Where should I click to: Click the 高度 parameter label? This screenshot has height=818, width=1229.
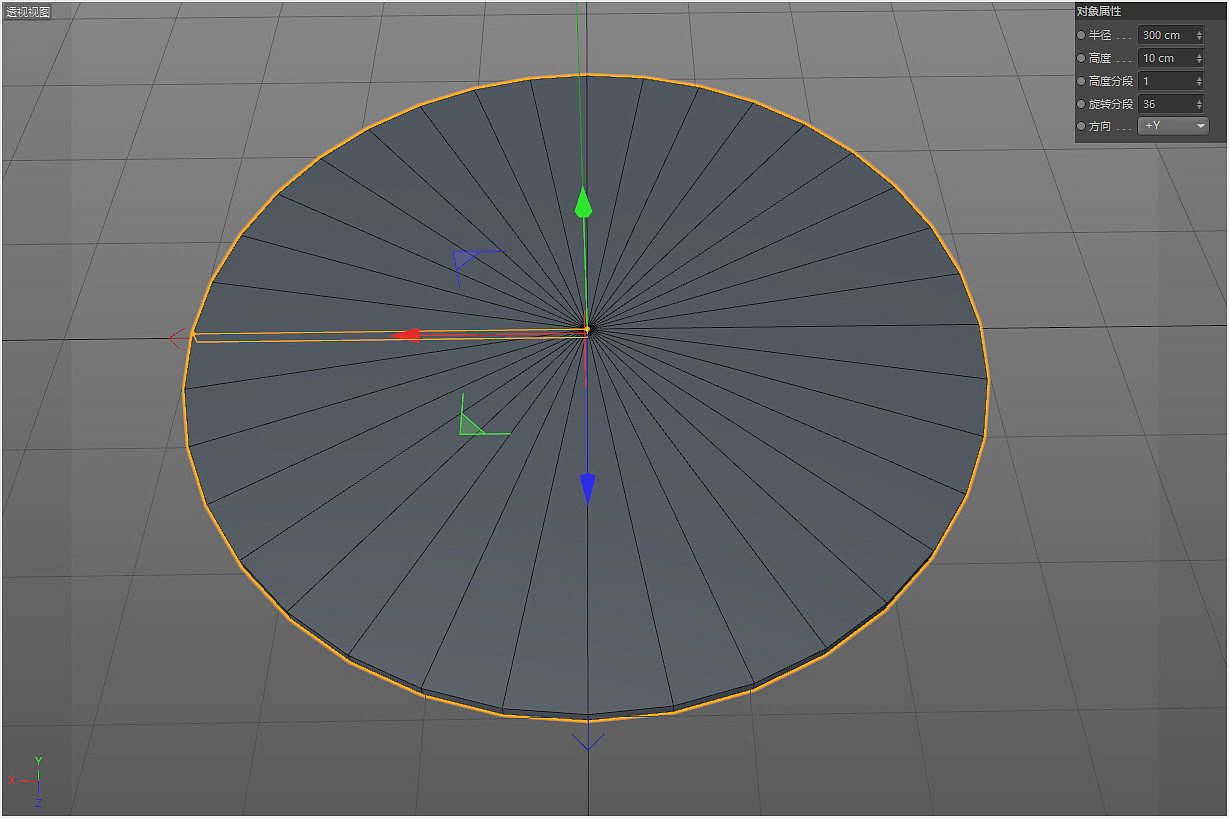(x=1100, y=58)
